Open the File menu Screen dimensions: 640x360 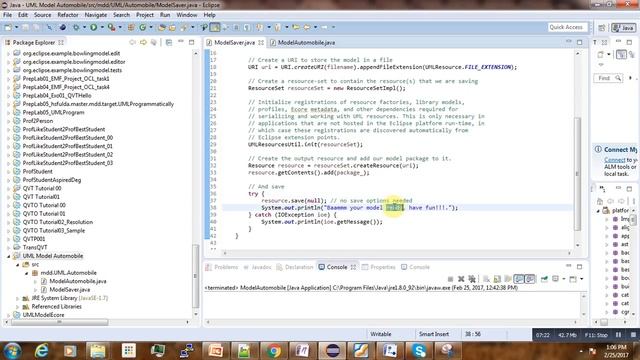click(7, 15)
